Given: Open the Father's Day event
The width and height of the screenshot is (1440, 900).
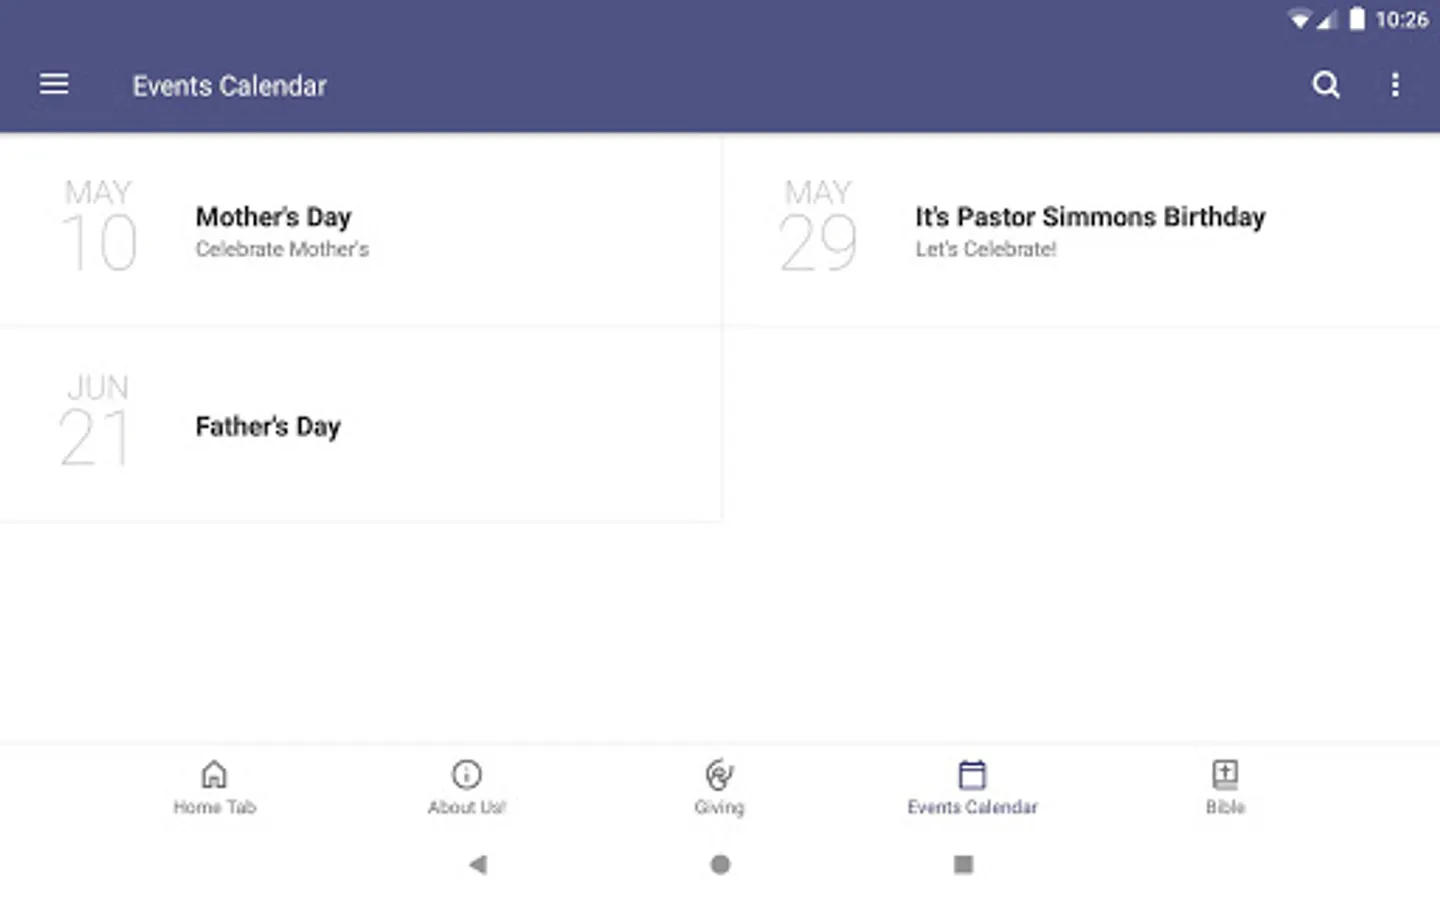Looking at the screenshot, I should pos(268,427).
